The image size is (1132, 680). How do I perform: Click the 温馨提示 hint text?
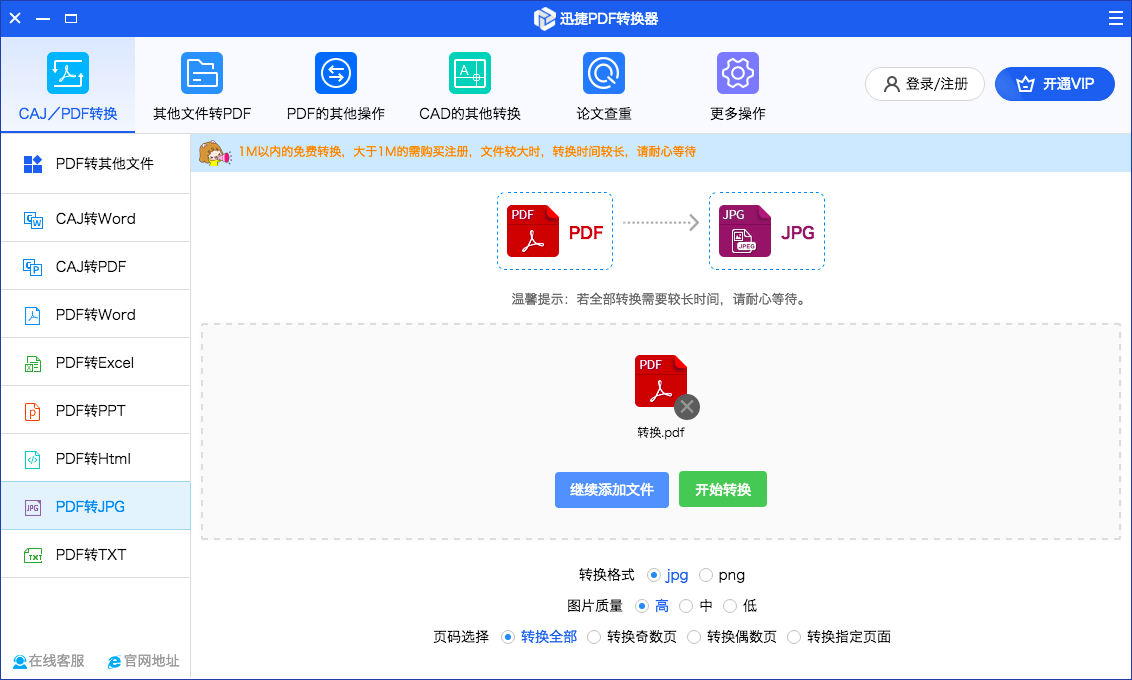(x=658, y=300)
